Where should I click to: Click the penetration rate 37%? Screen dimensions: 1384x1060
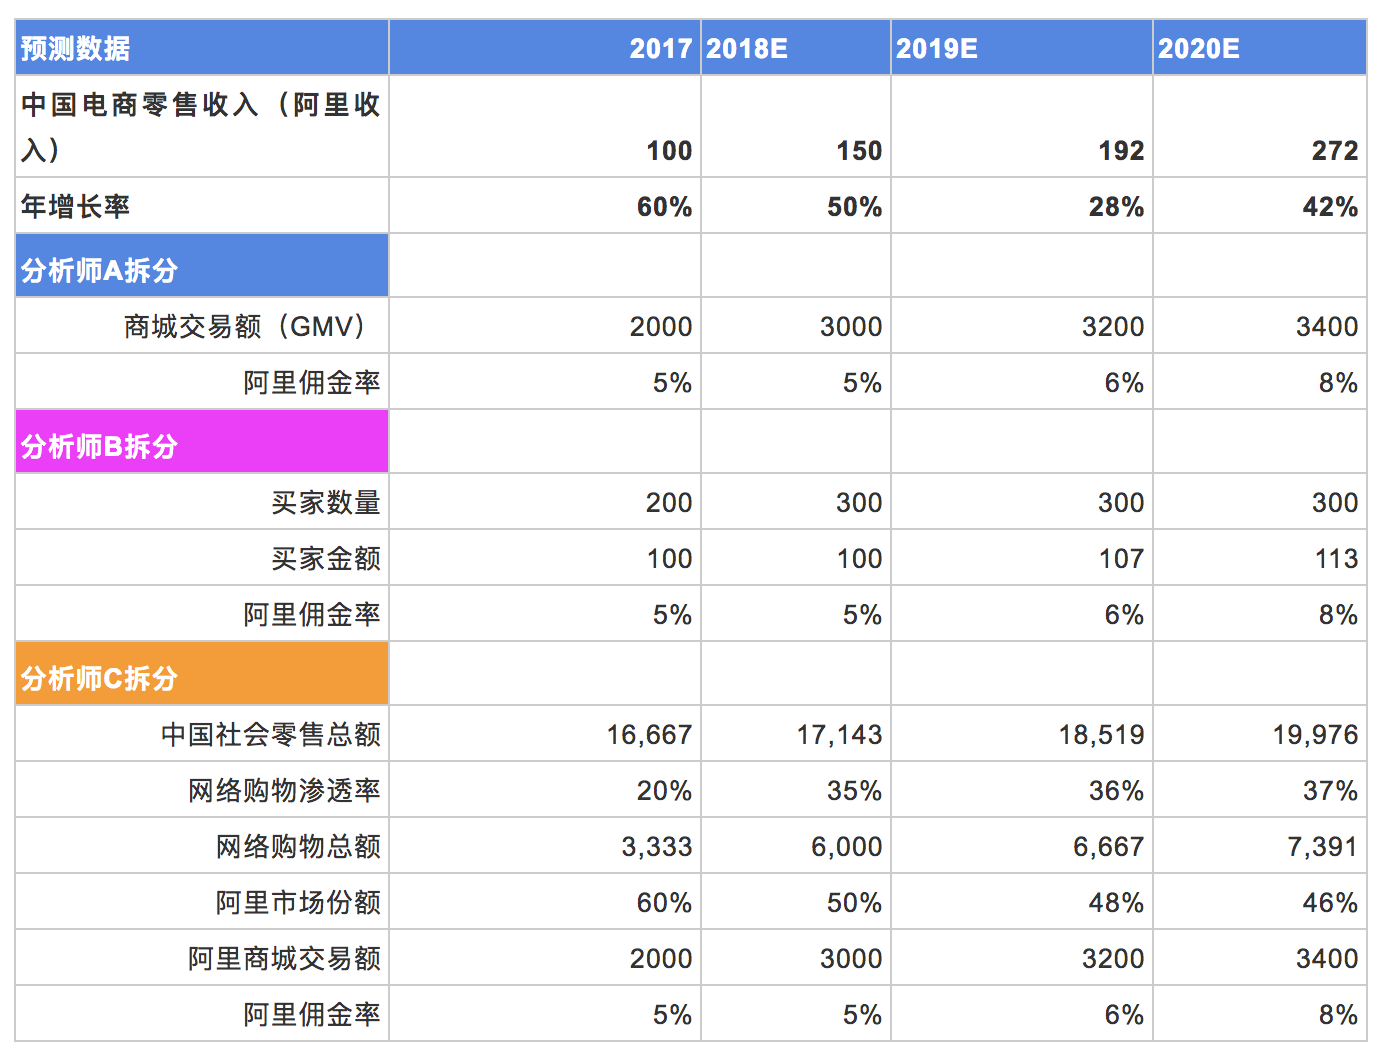click(x=1330, y=791)
